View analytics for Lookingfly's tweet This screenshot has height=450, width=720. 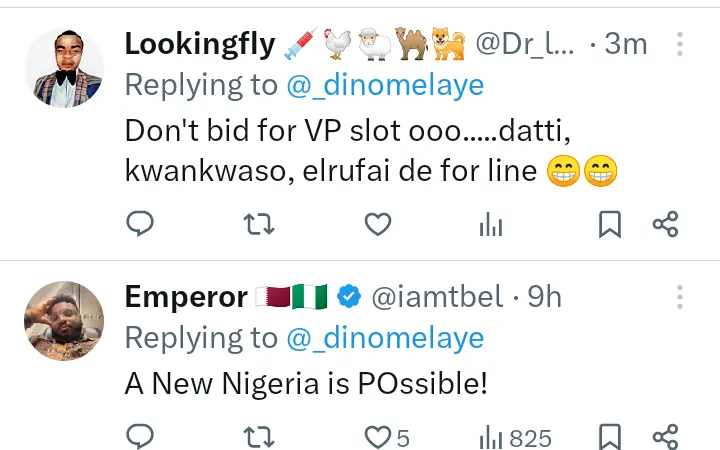tap(490, 225)
